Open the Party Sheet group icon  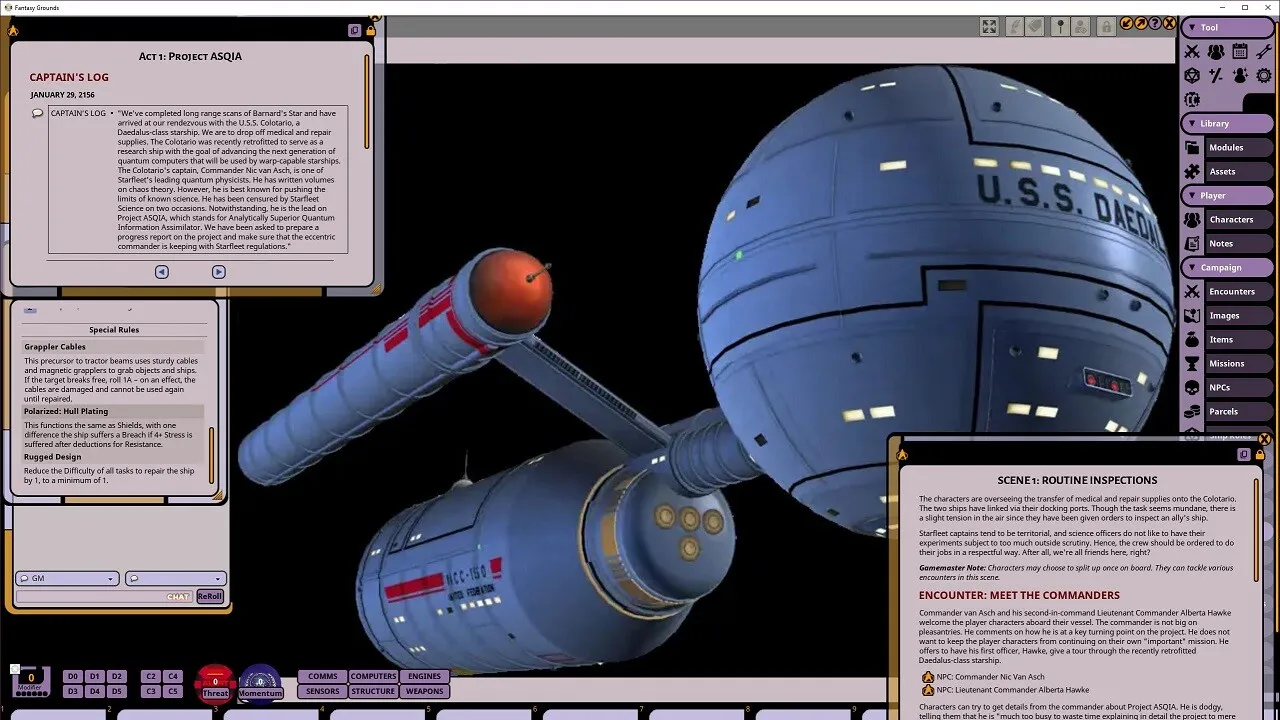pyautogui.click(x=1216, y=52)
